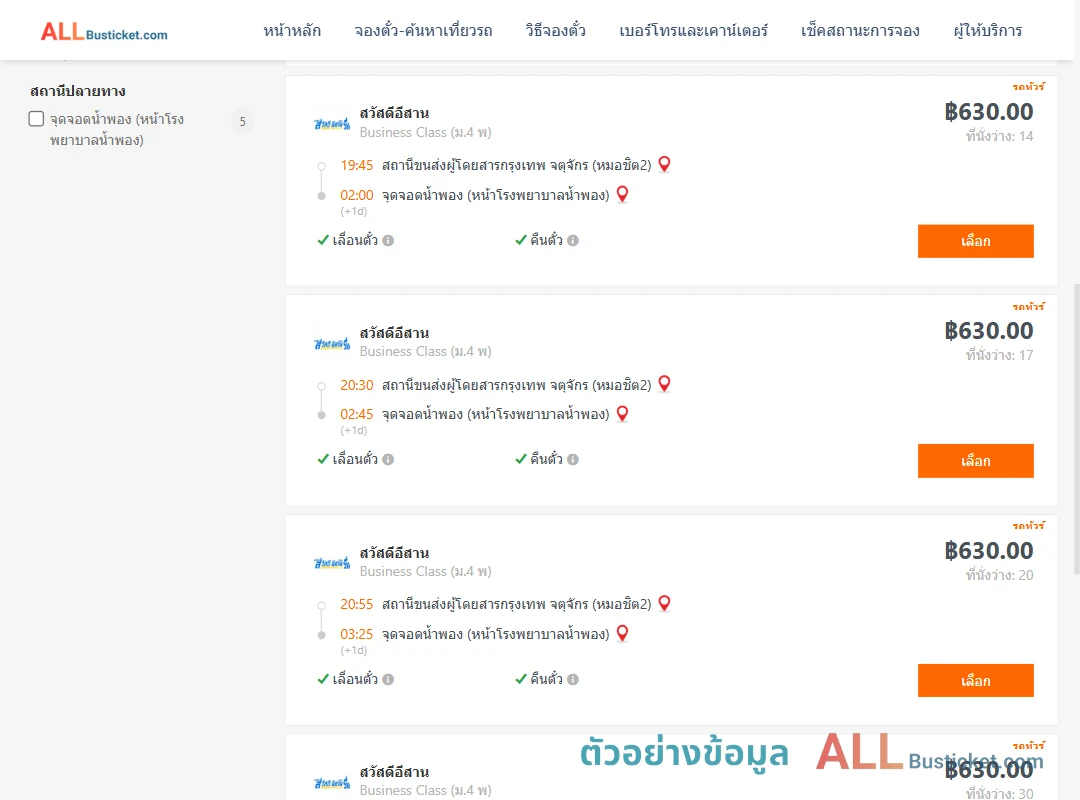Click the count badge 5 beside destination filter
The width and height of the screenshot is (1080, 800).
point(242,121)
